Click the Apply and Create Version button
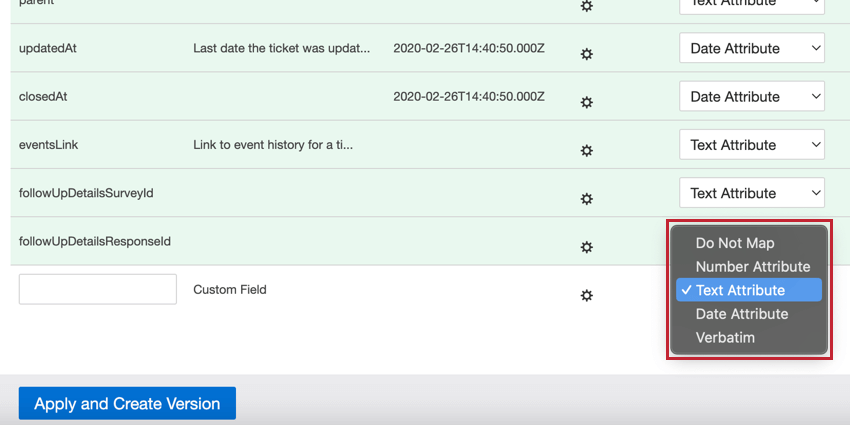Screen dimensions: 850x425 pyautogui.click(x=127, y=404)
